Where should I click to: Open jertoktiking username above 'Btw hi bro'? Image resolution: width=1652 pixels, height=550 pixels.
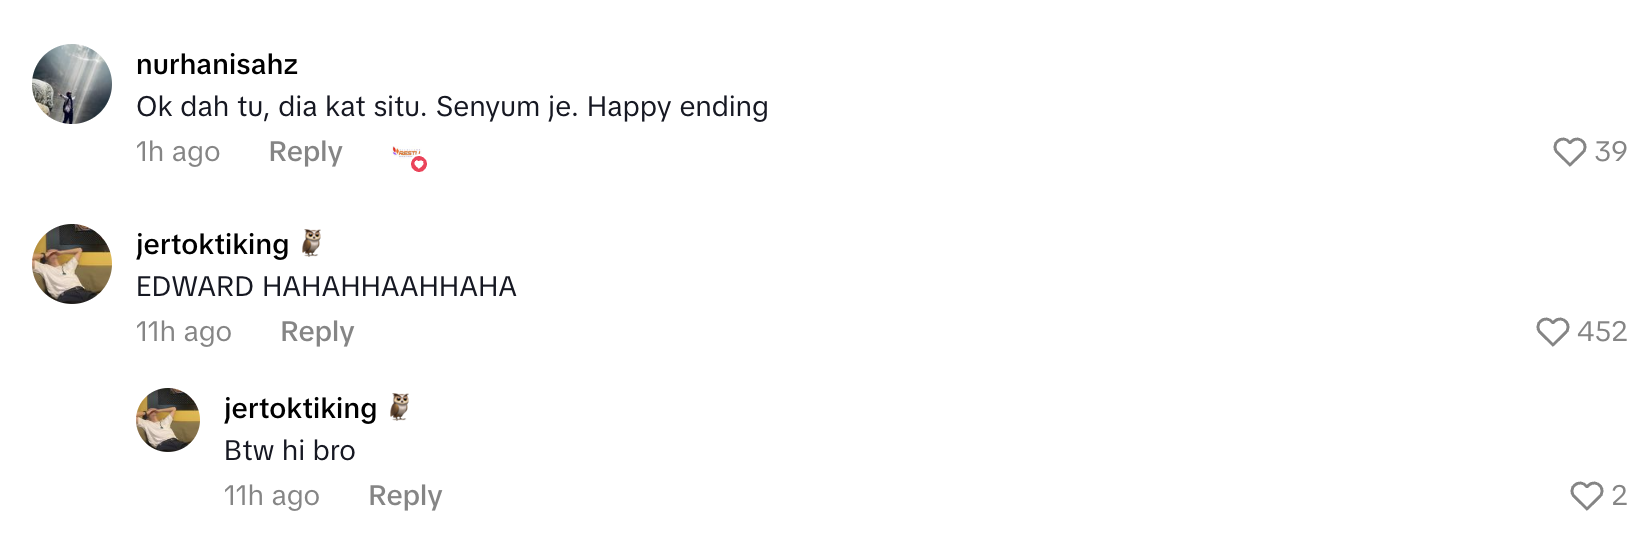tap(300, 409)
